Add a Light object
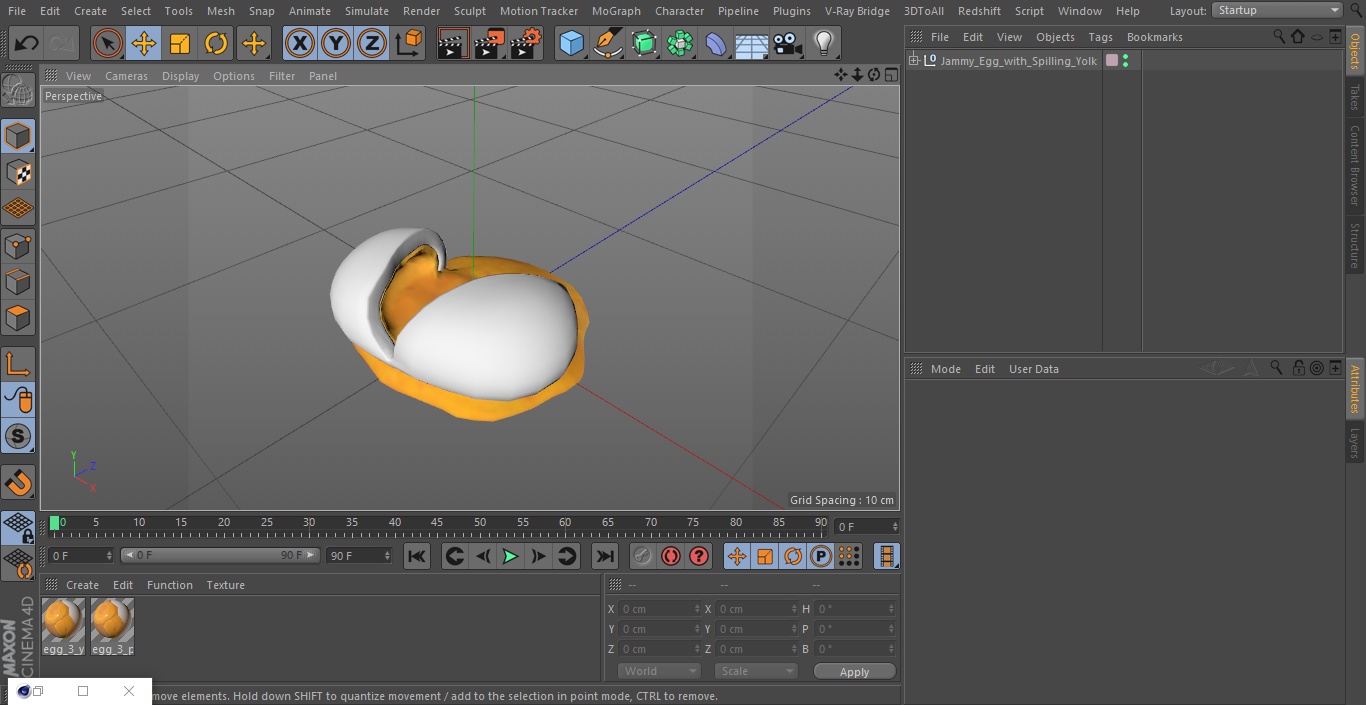The image size is (1366, 705). coord(824,43)
